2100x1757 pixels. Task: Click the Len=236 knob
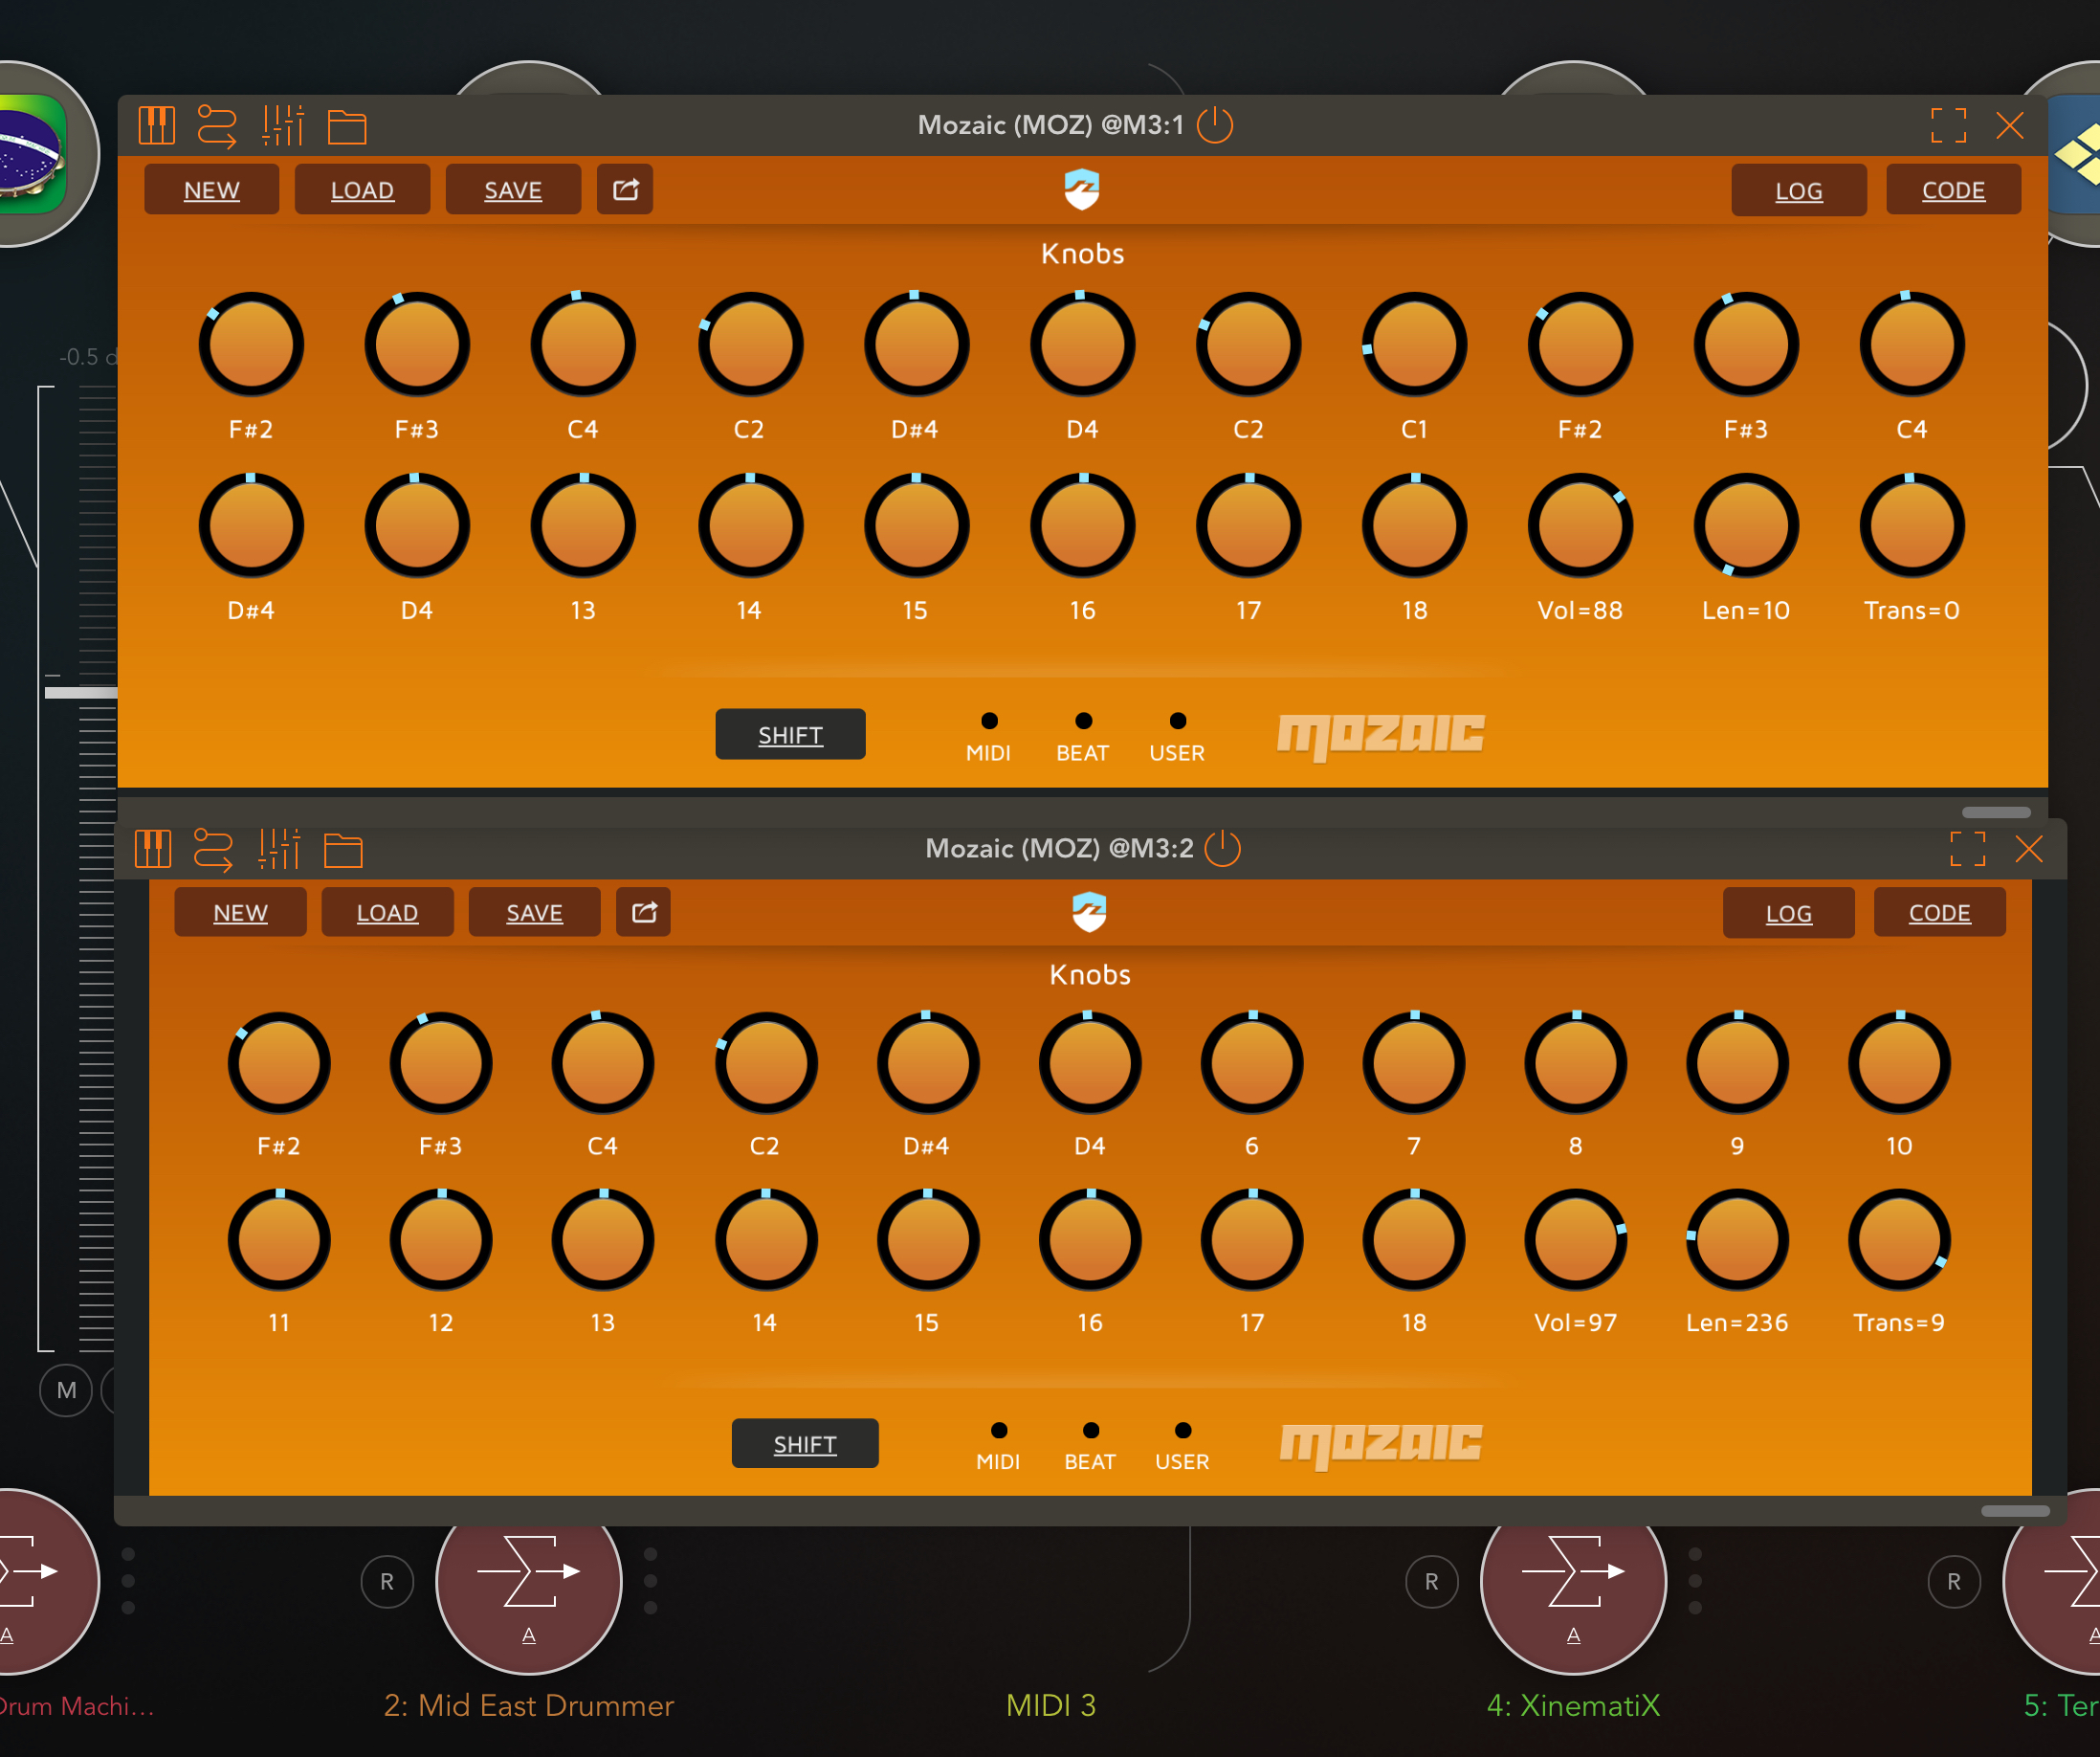(x=1737, y=1240)
